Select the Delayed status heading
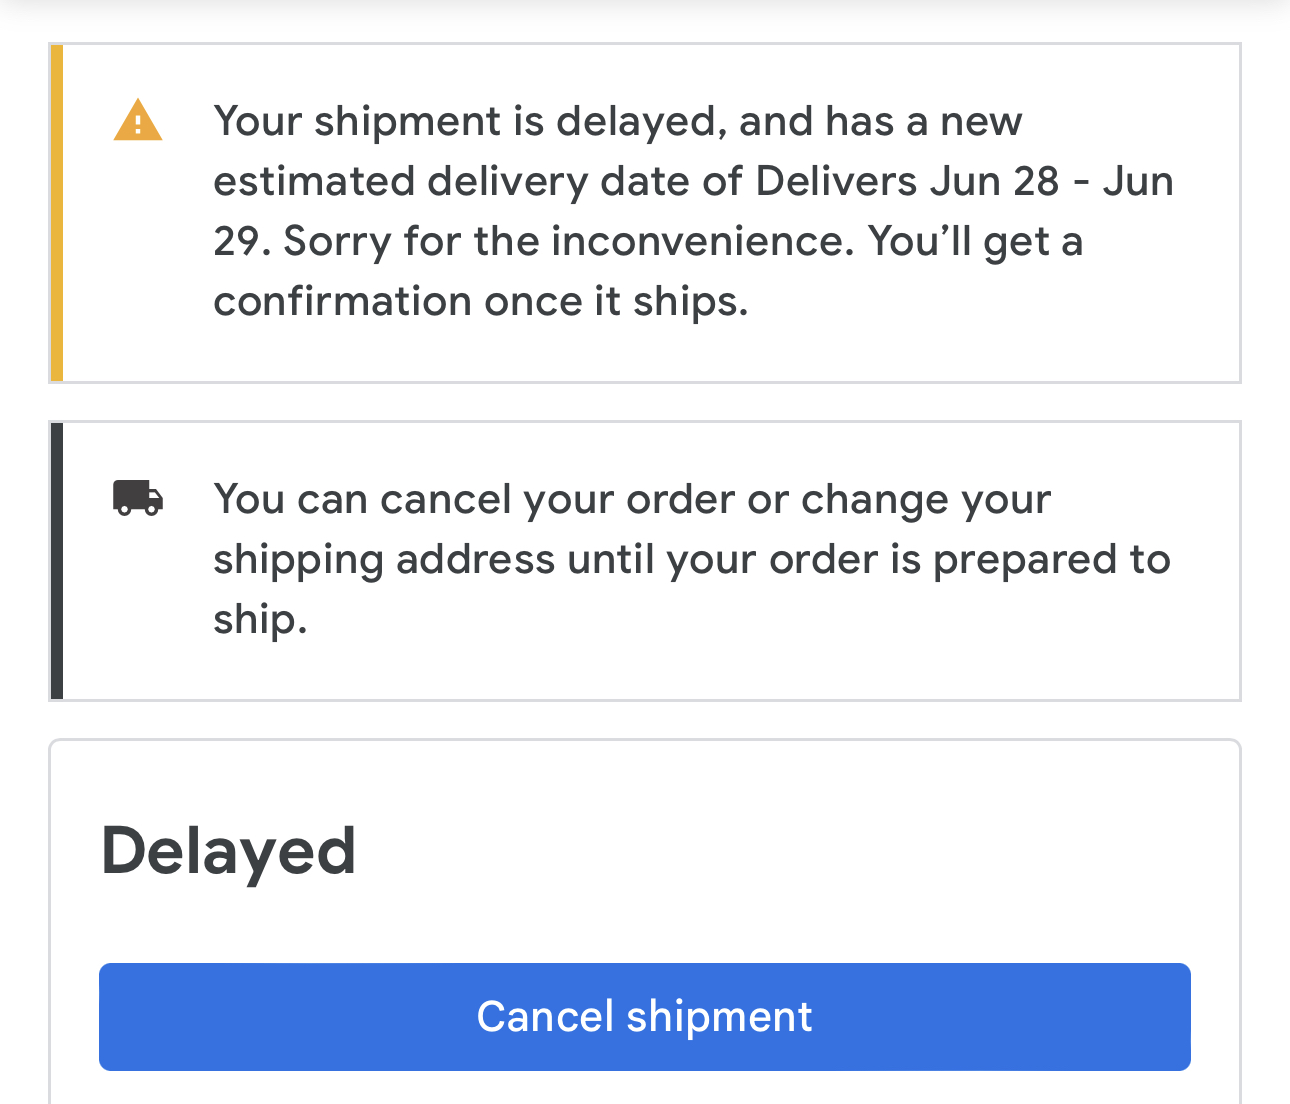1290x1104 pixels. click(229, 853)
